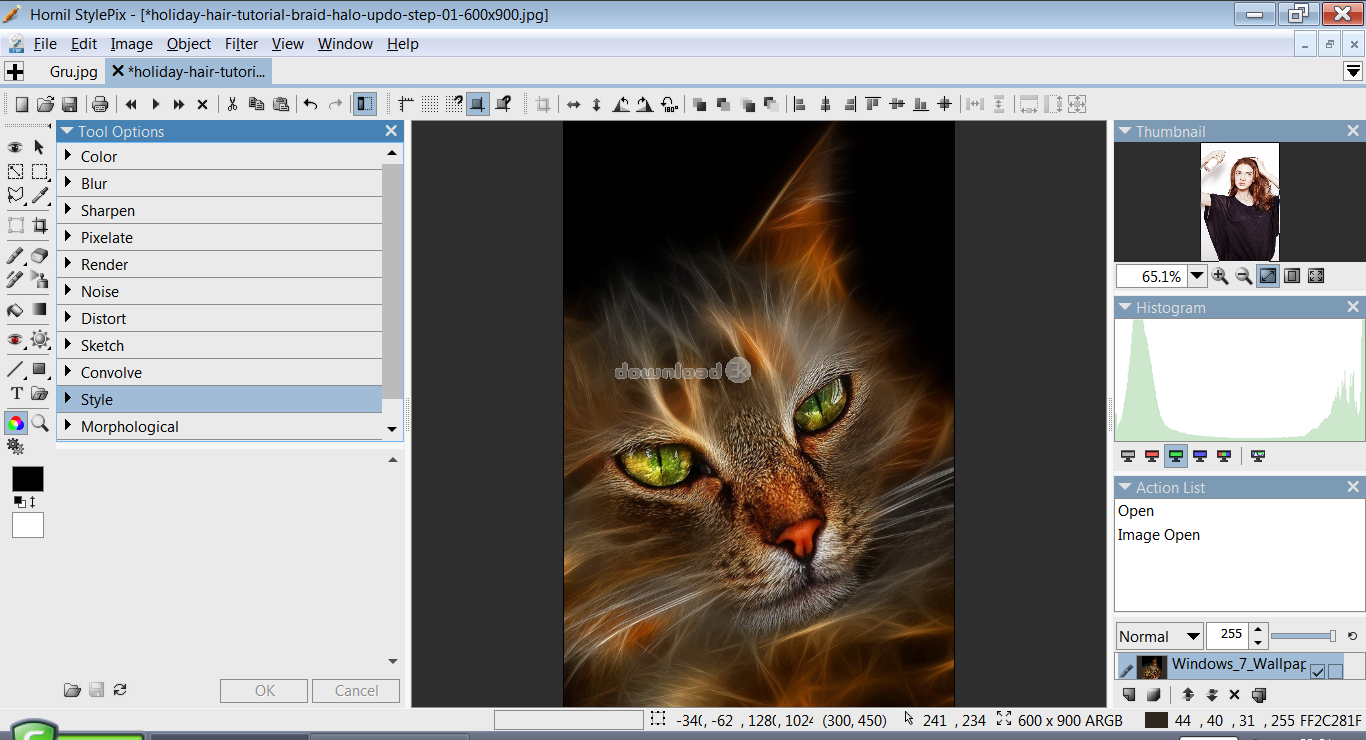The width and height of the screenshot is (1366, 740).
Task: Click the Flip Horizontal arrow icon
Action: 573,104
